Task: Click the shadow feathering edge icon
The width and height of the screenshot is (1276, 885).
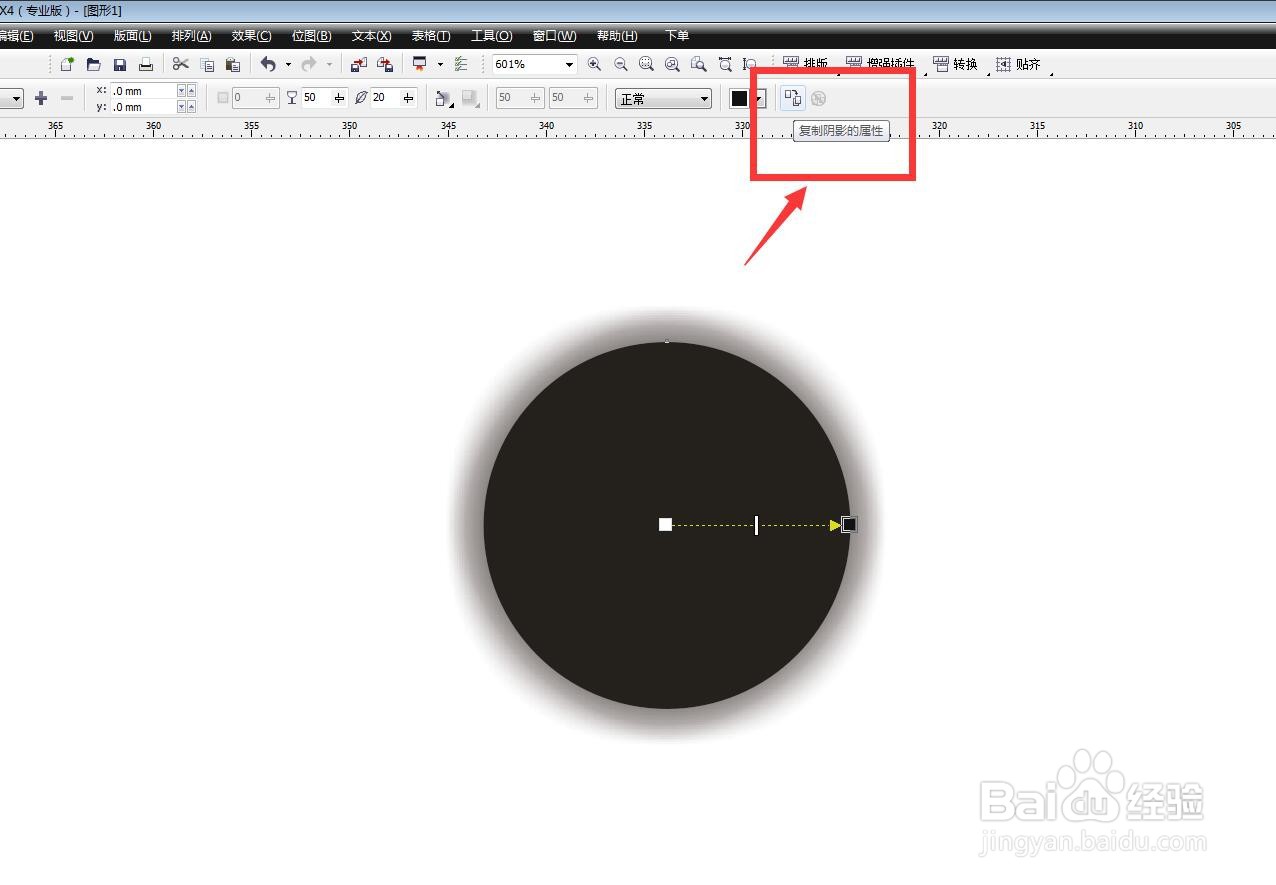Action: [x=470, y=98]
